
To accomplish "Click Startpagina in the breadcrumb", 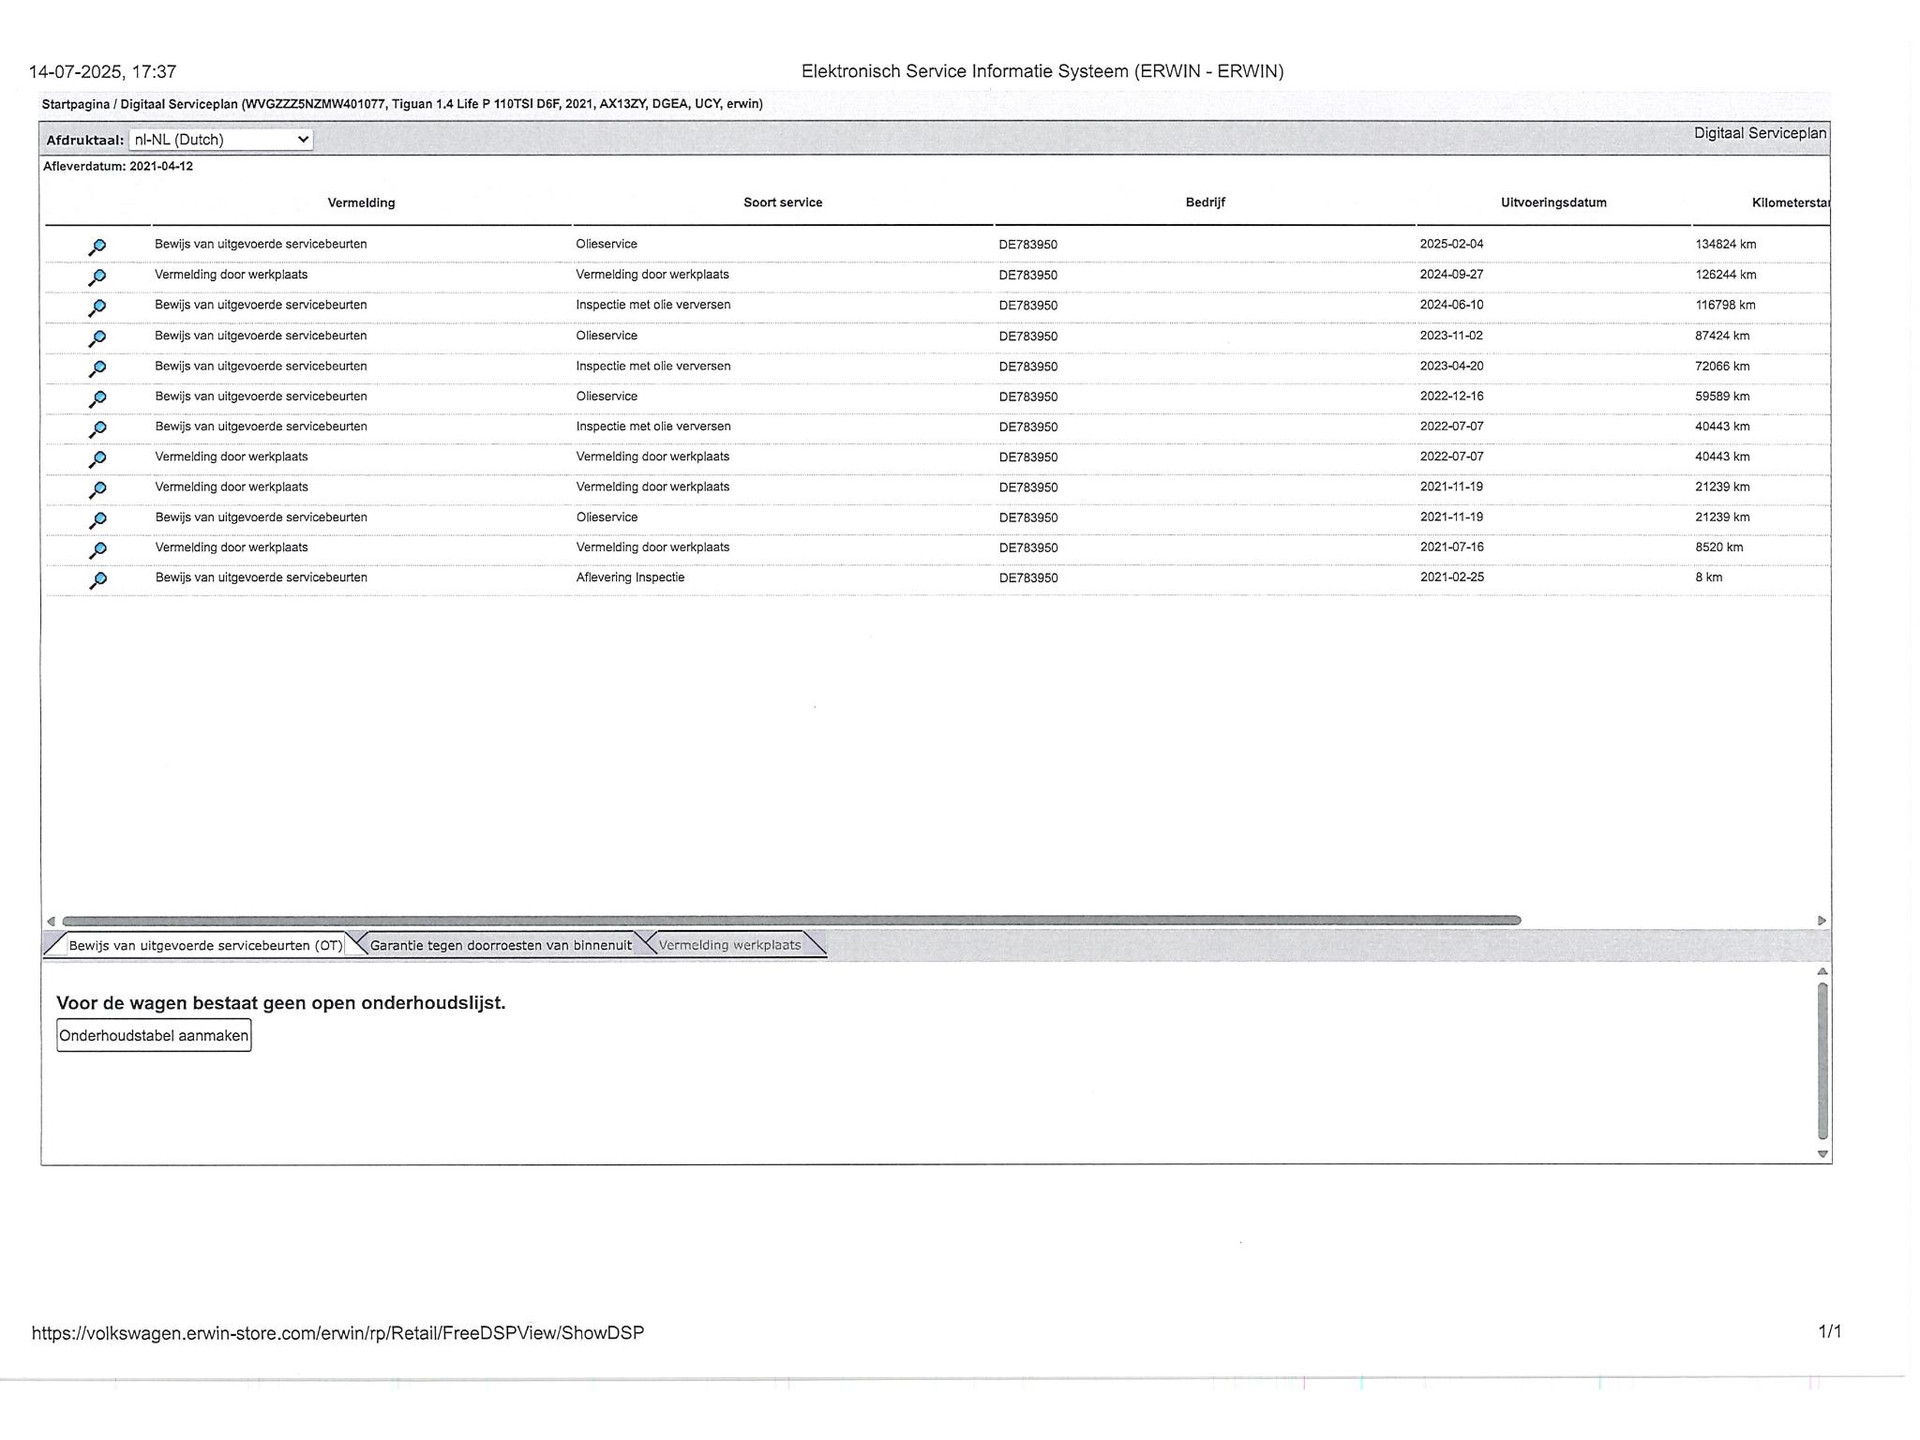I will (75, 104).
